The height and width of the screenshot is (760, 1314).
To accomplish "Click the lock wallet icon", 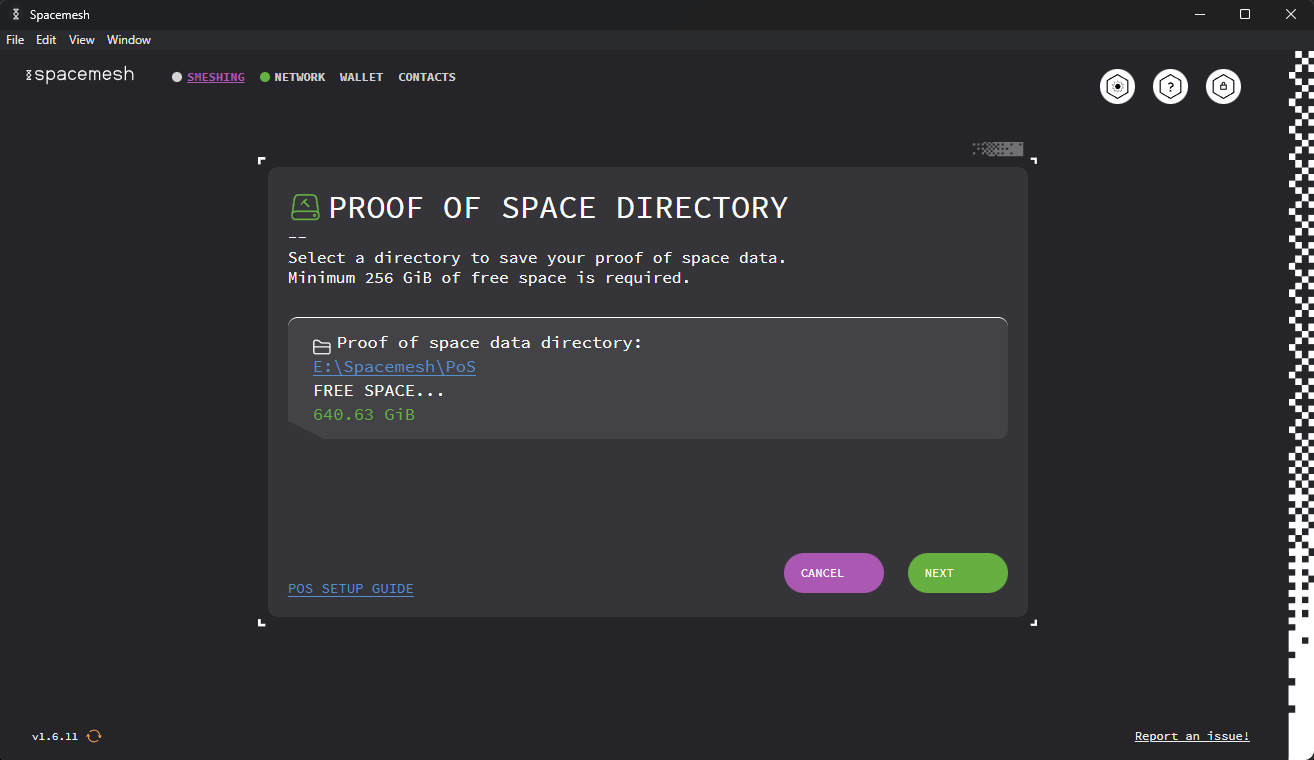I will tap(1223, 87).
